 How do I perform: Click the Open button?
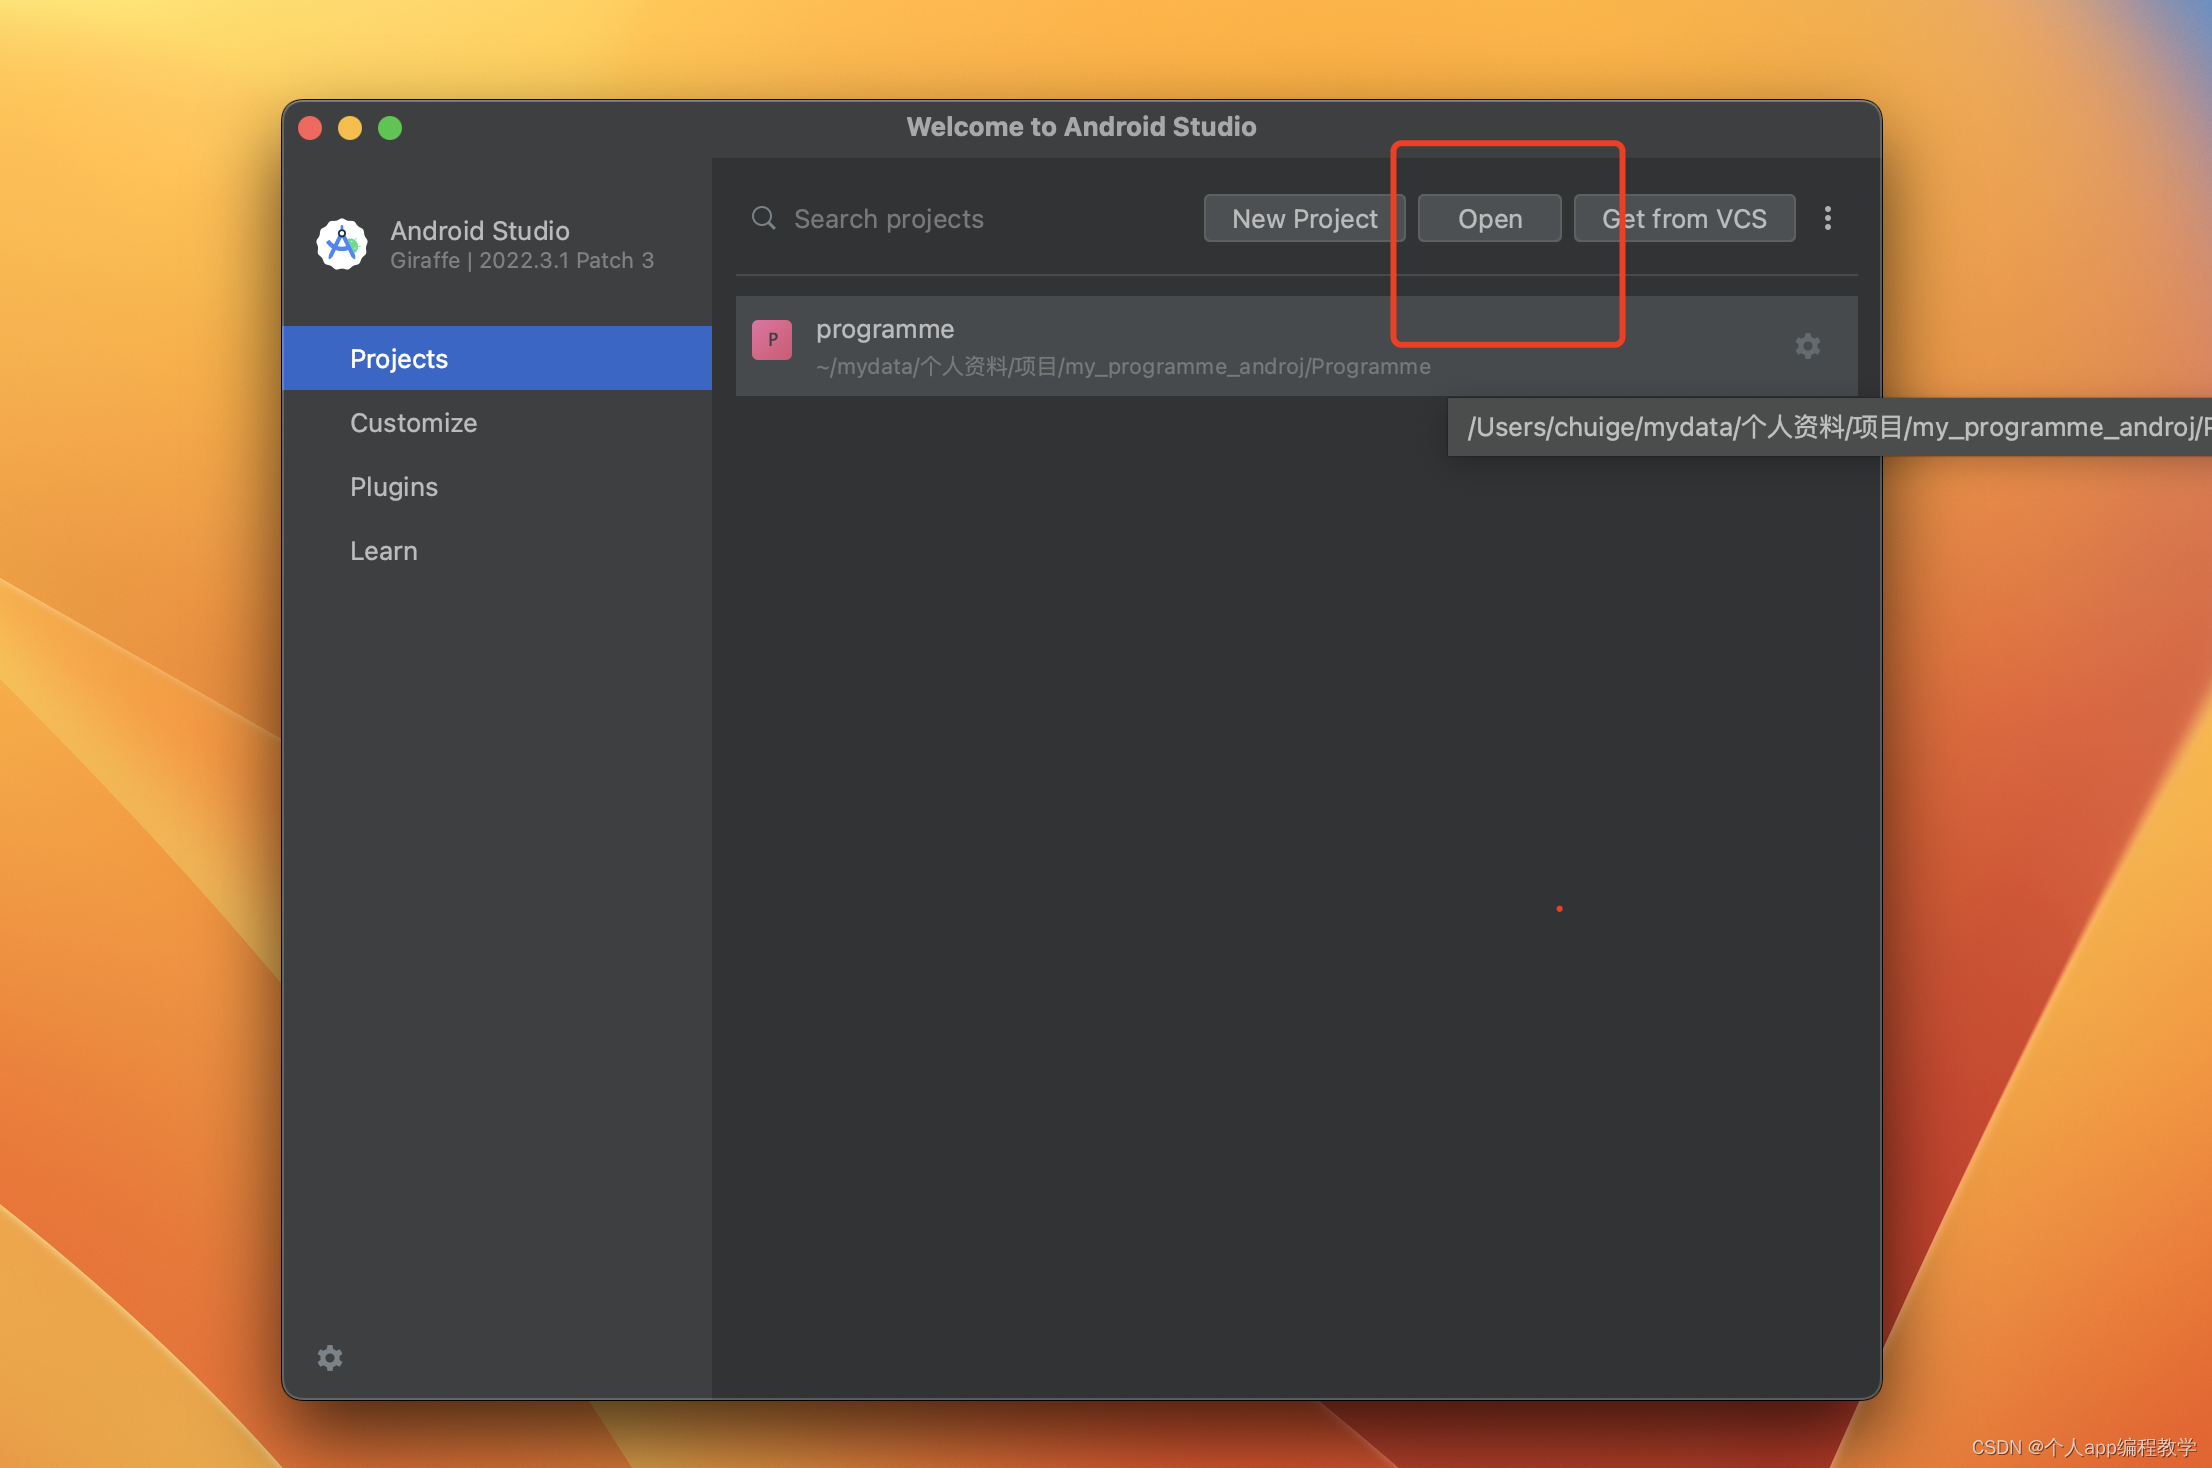[1490, 218]
